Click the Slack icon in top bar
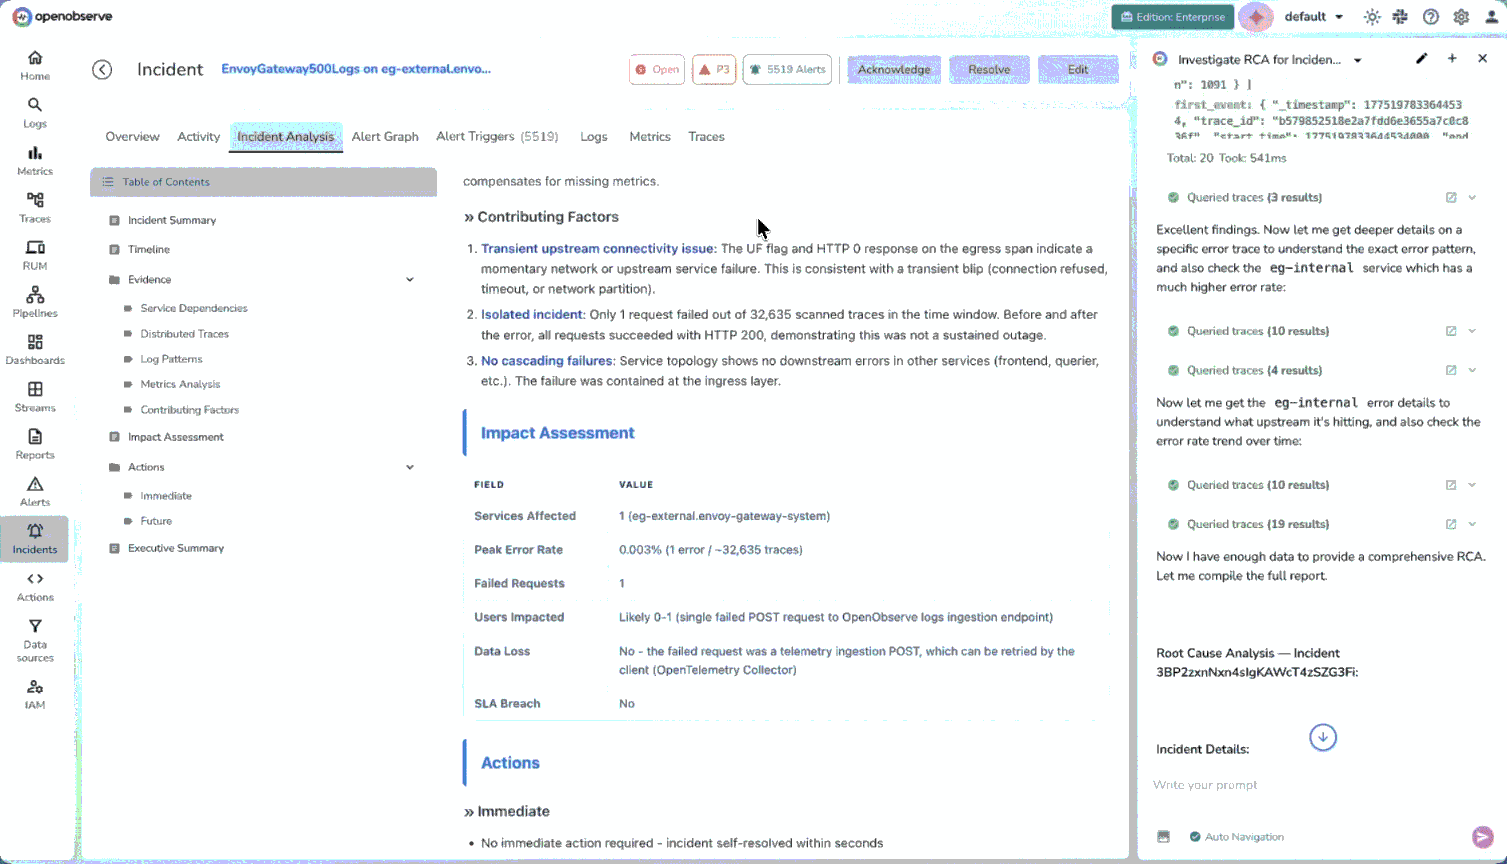 [x=1400, y=17]
